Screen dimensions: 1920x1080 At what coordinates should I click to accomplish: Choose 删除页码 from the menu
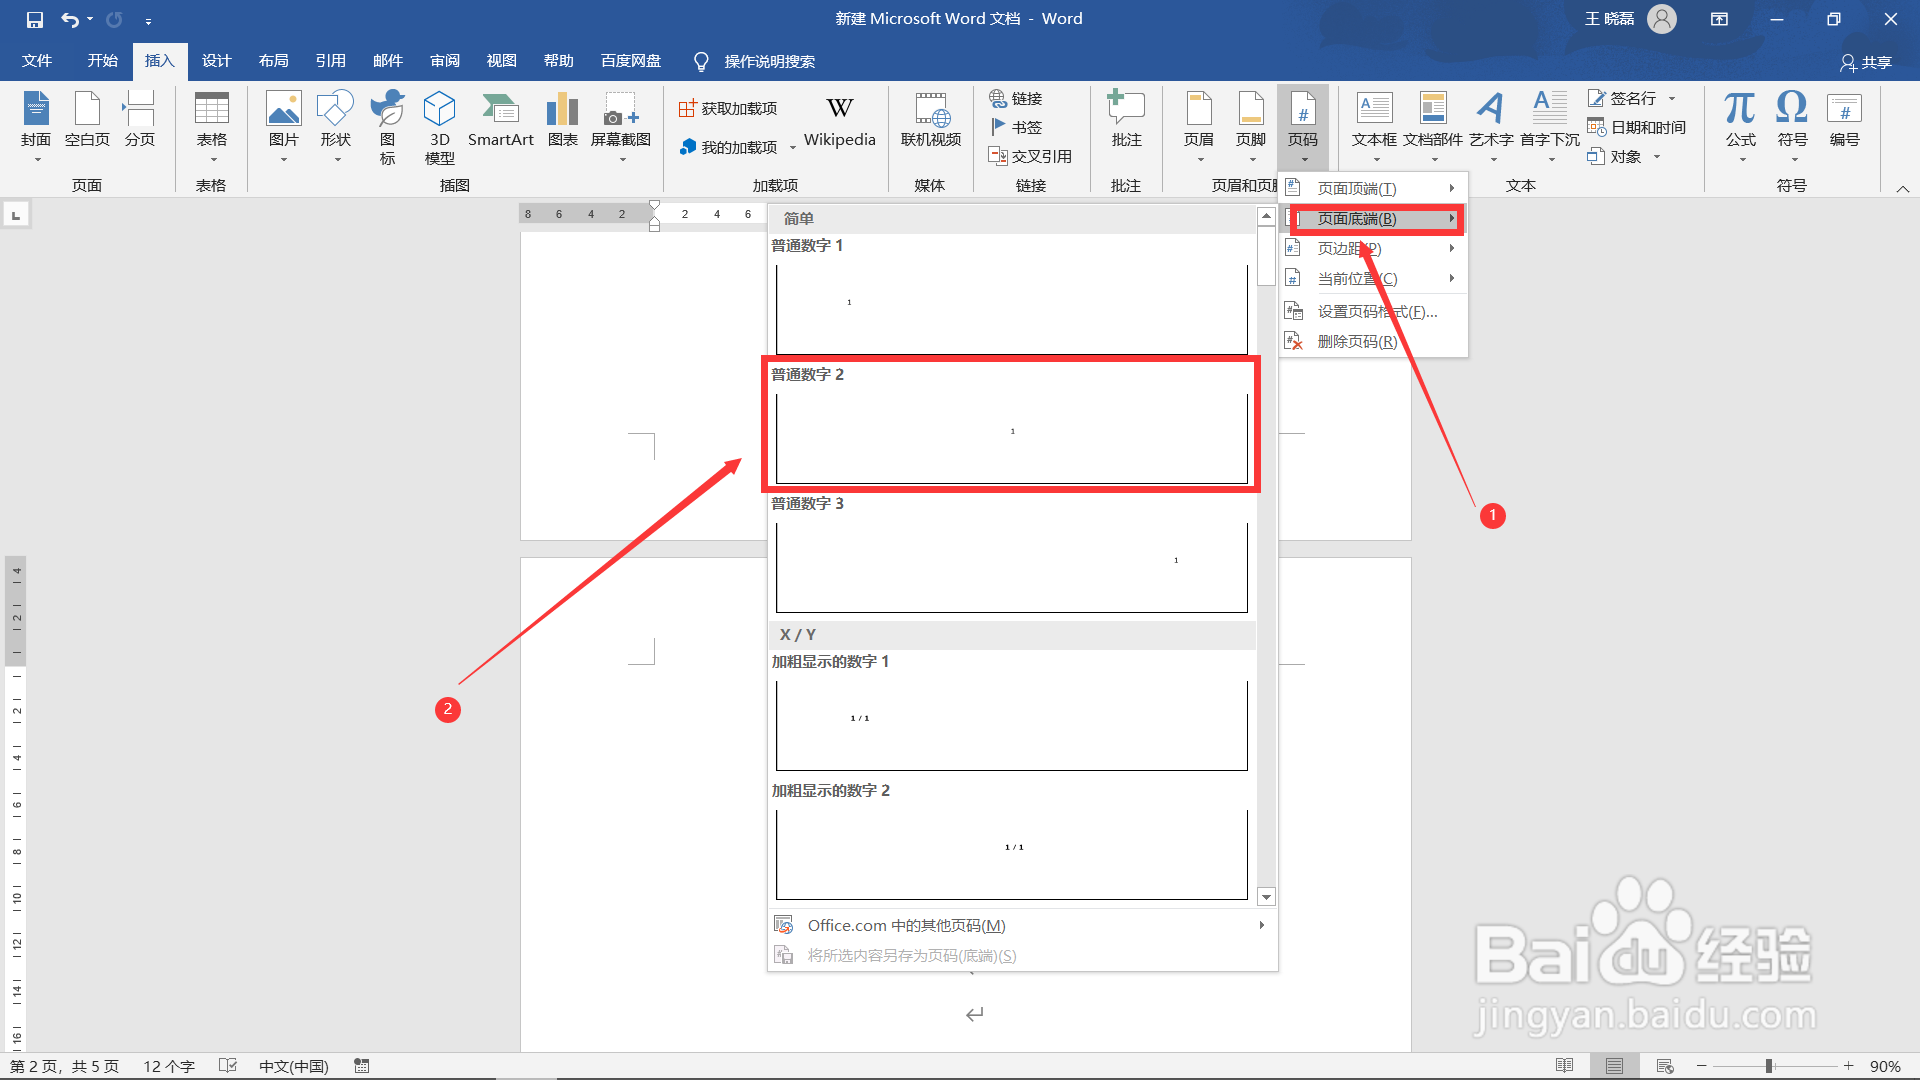pyautogui.click(x=1357, y=341)
